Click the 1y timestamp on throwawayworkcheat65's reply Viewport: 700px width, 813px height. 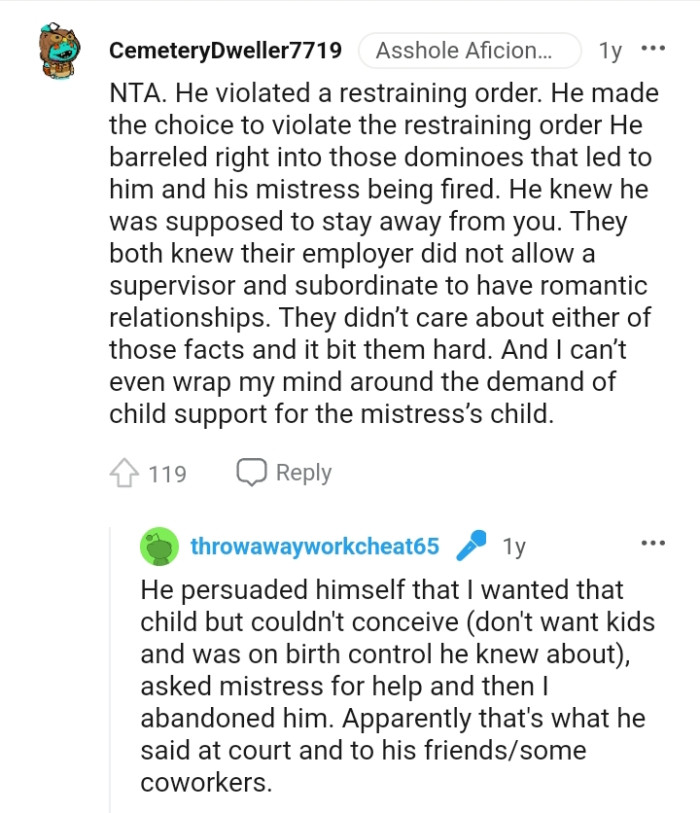click(514, 546)
